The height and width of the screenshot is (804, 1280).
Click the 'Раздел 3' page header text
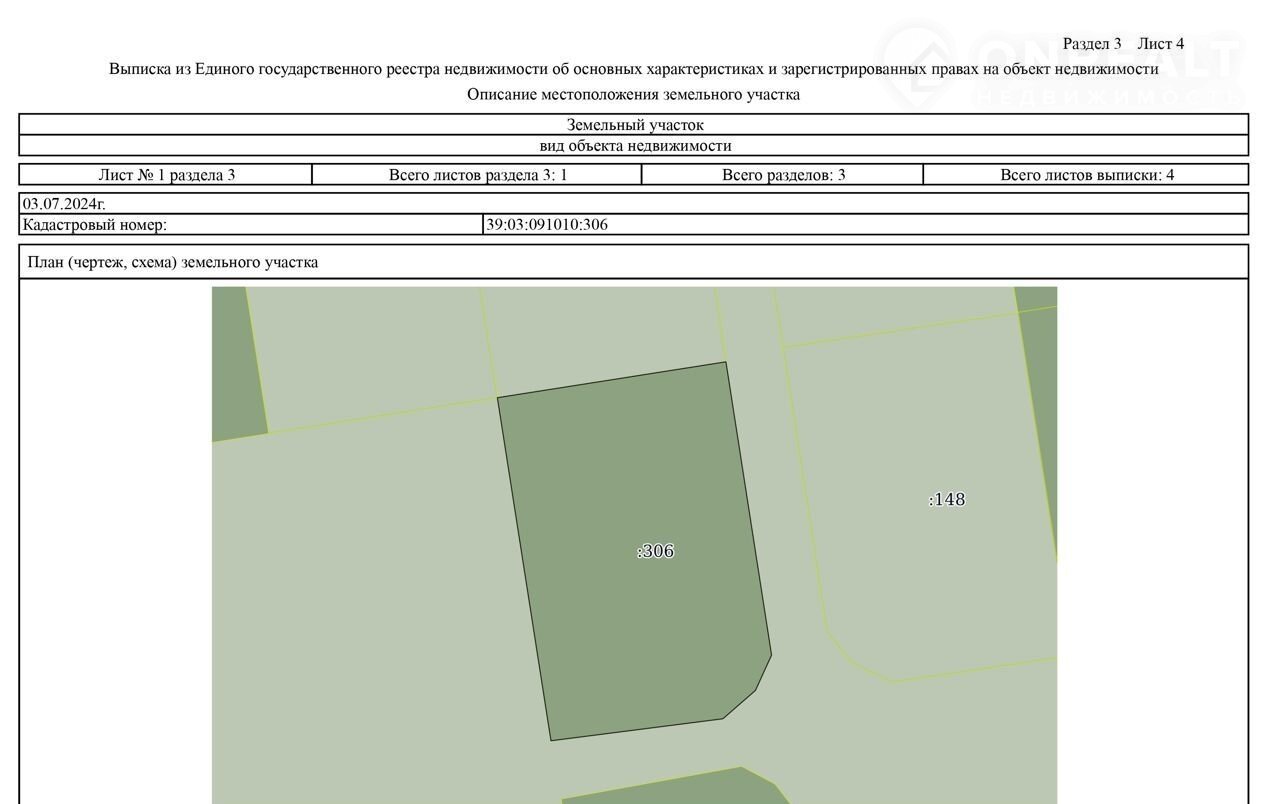pos(1091,44)
